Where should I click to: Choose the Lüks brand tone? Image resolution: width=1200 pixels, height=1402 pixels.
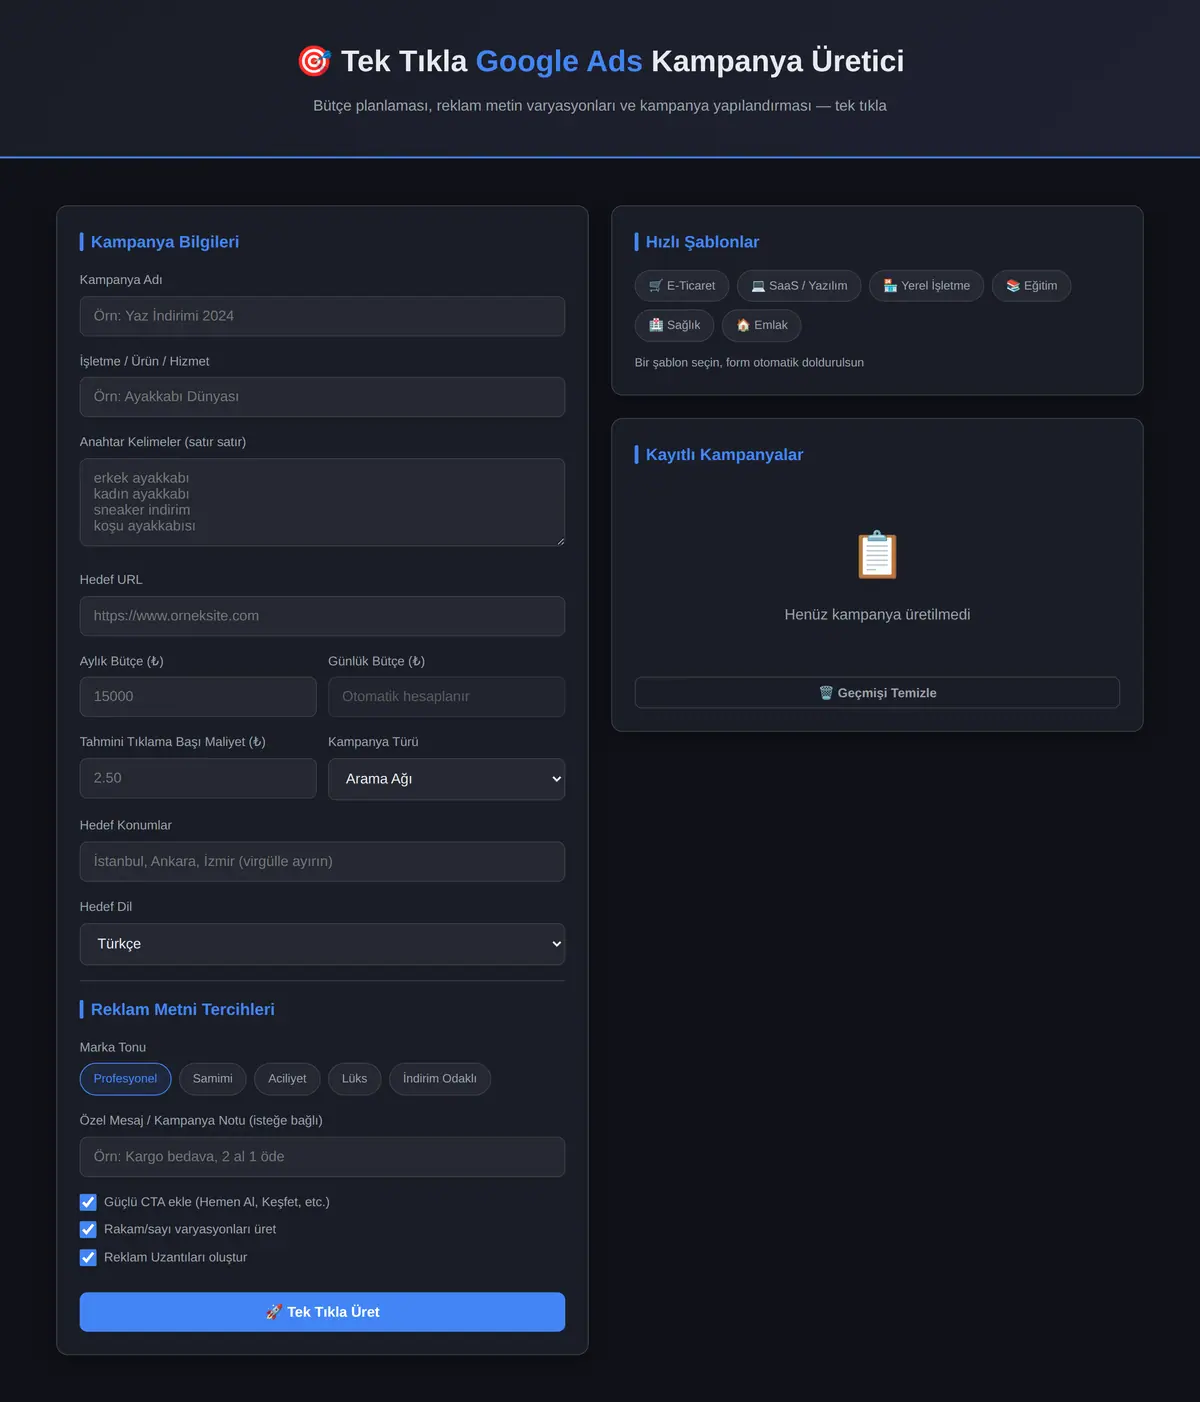(x=354, y=1079)
